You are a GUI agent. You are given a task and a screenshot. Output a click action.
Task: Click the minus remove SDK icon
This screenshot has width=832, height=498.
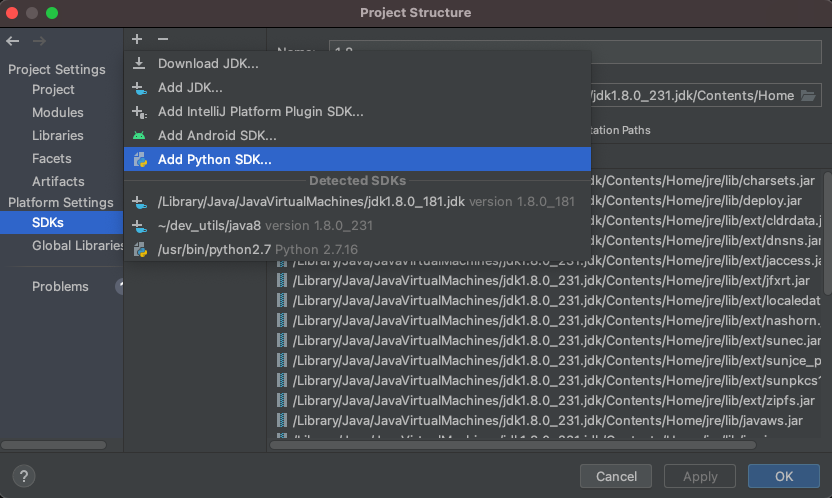[x=163, y=39]
